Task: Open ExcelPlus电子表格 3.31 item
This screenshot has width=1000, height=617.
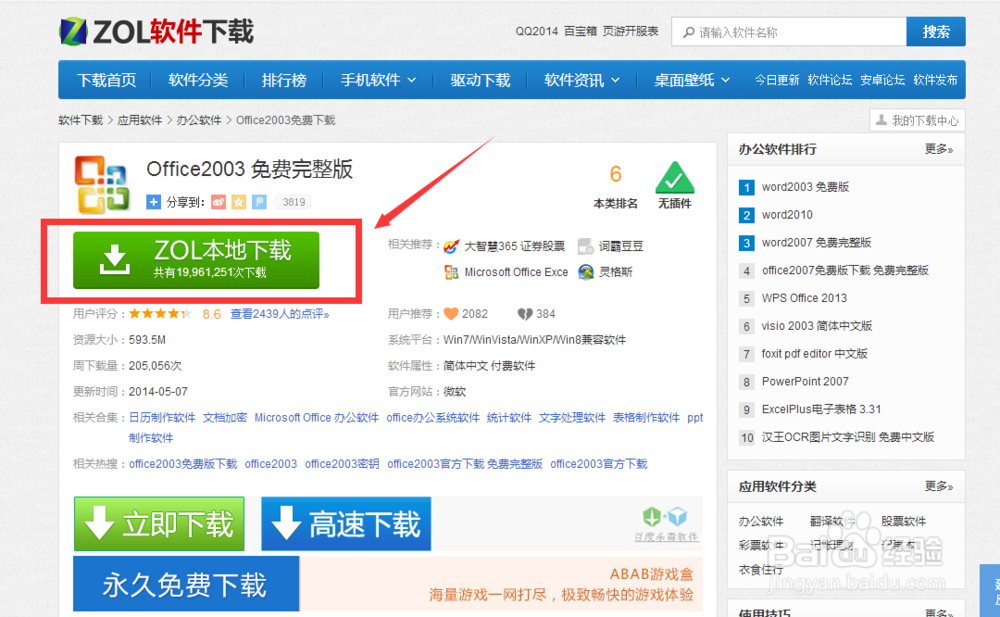Action: click(x=821, y=409)
